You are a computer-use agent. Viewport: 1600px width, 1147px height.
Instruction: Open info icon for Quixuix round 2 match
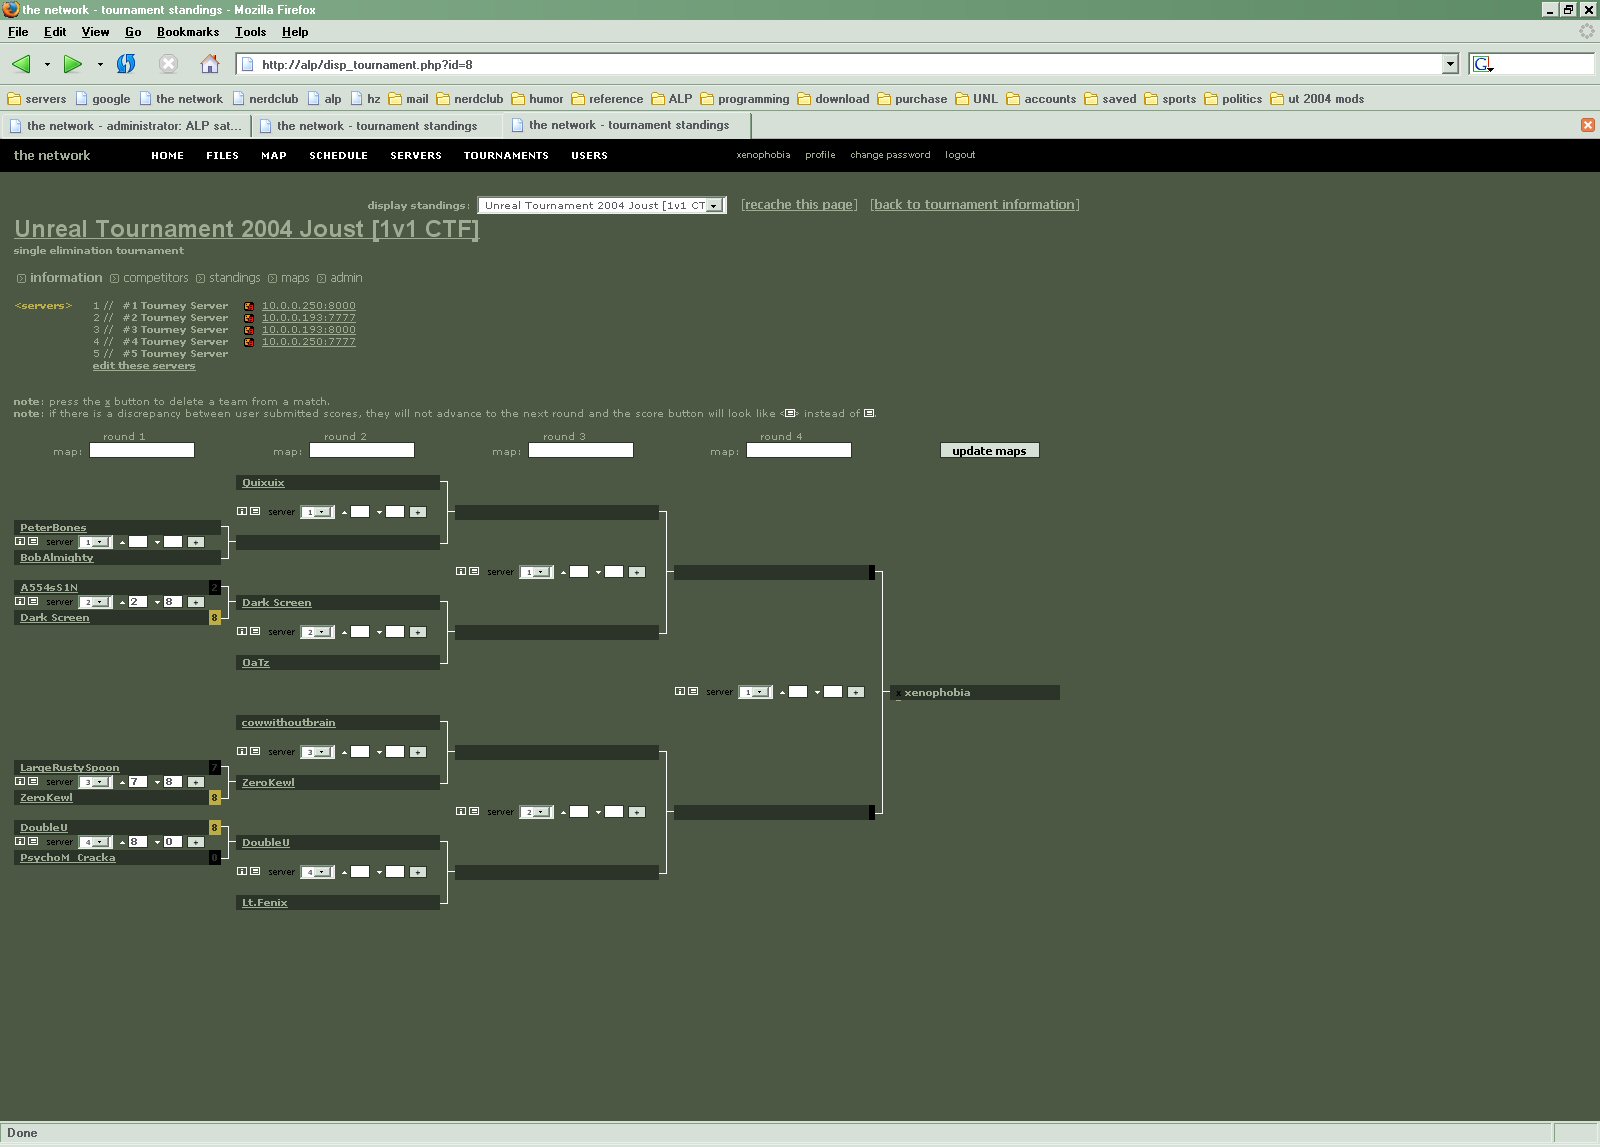[242, 511]
